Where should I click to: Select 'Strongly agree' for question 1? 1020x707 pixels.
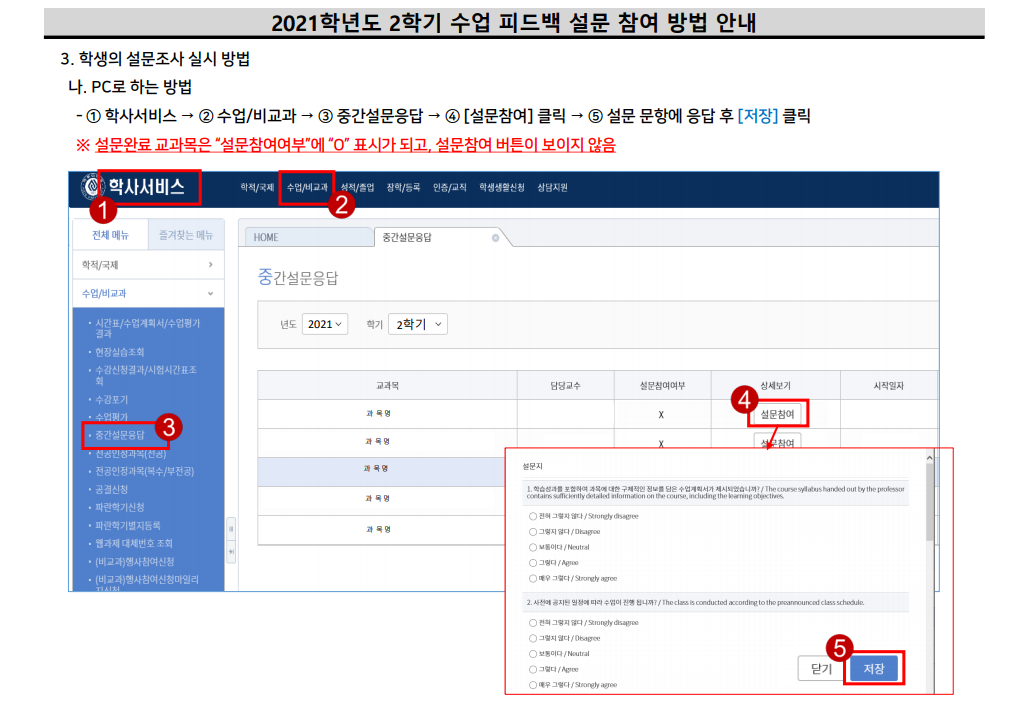click(x=533, y=578)
